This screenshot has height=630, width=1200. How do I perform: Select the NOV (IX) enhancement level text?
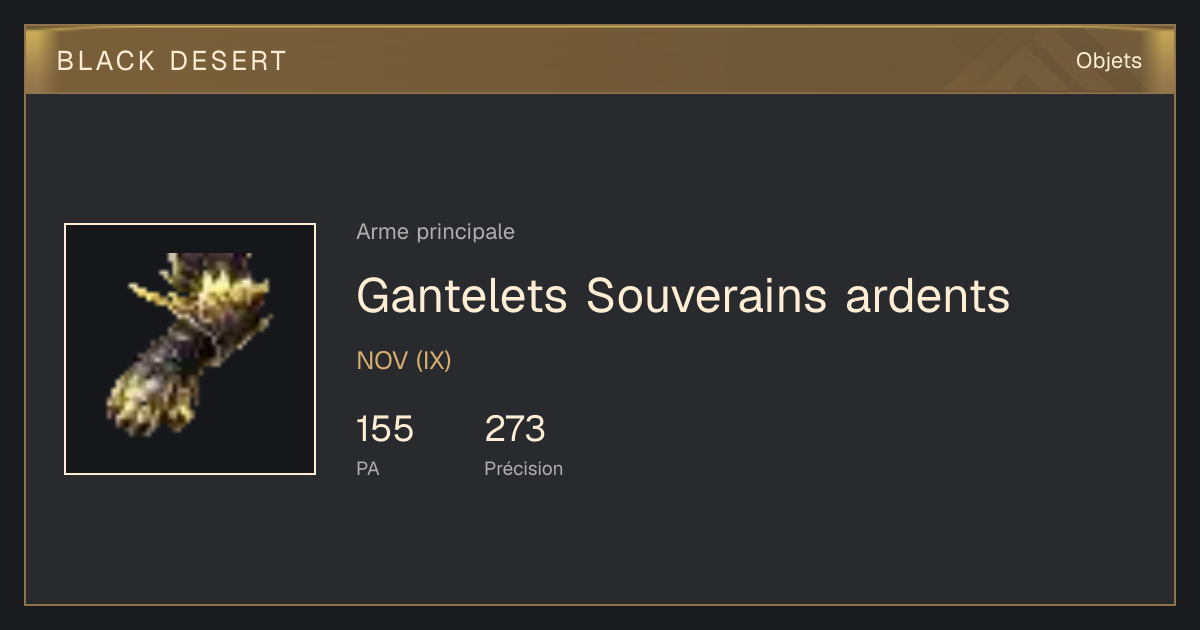click(x=404, y=361)
